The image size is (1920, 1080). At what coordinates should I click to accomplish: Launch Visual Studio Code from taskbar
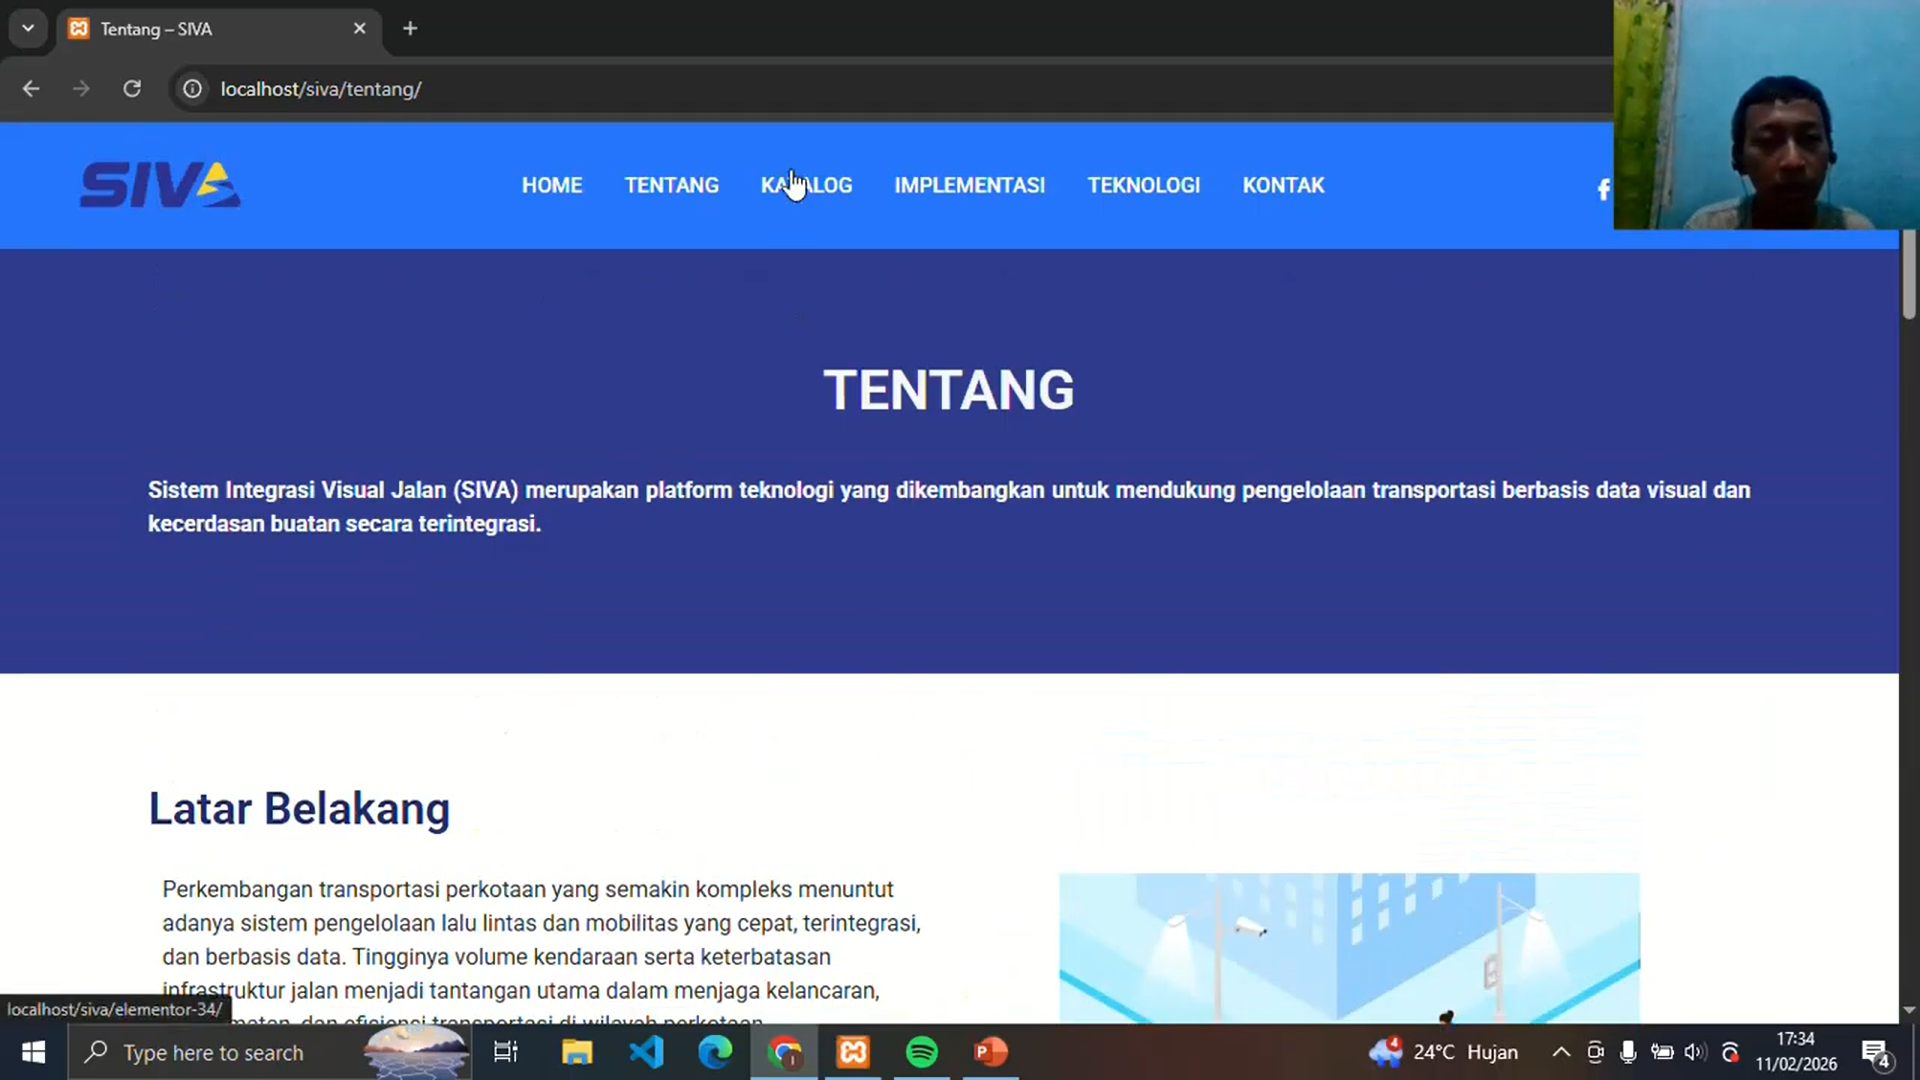coord(647,1052)
